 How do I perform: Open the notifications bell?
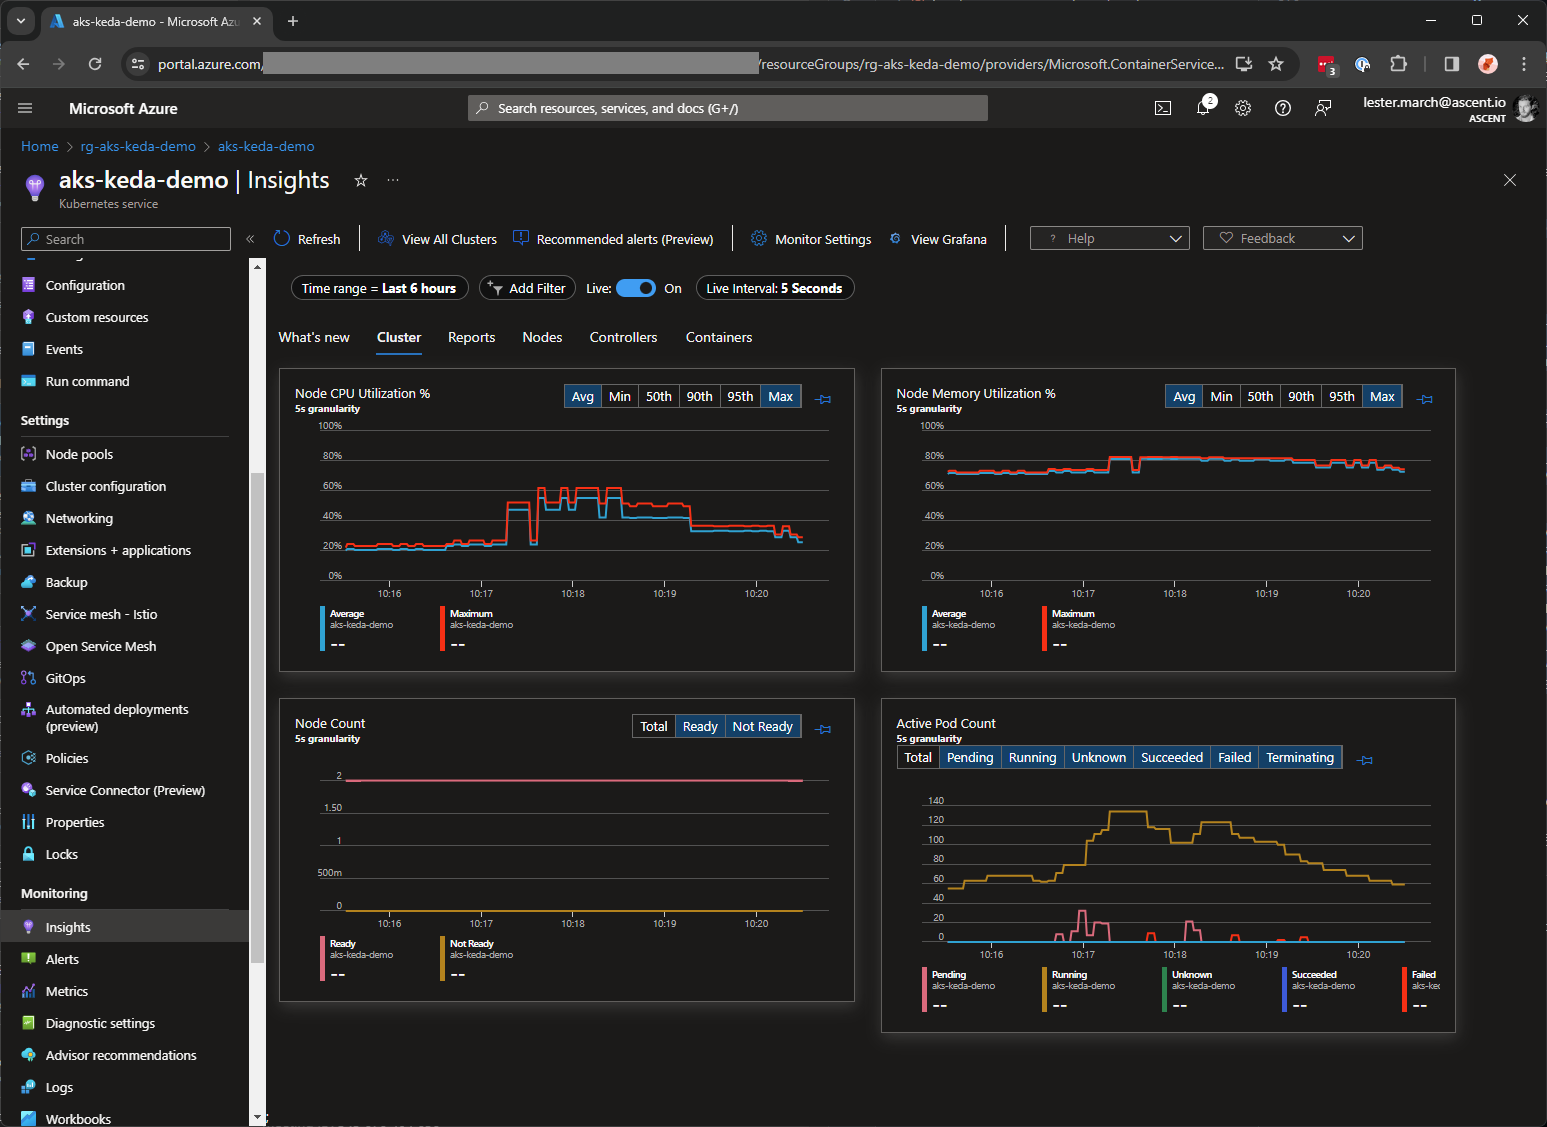tap(1203, 108)
